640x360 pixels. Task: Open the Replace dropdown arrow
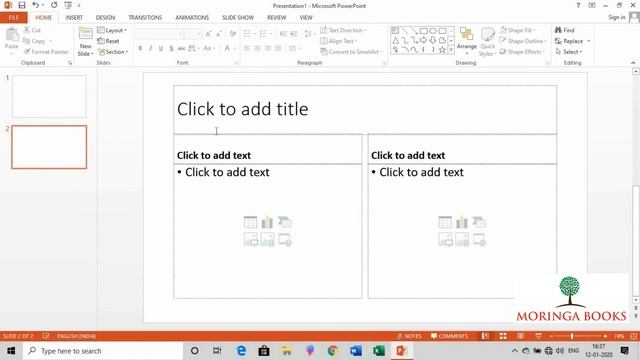pyautogui.click(x=589, y=41)
